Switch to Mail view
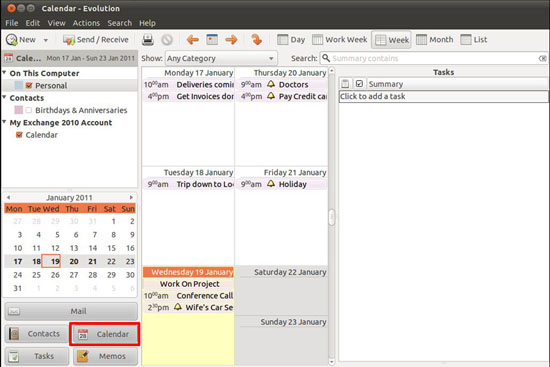The width and height of the screenshot is (550, 367). [71, 311]
